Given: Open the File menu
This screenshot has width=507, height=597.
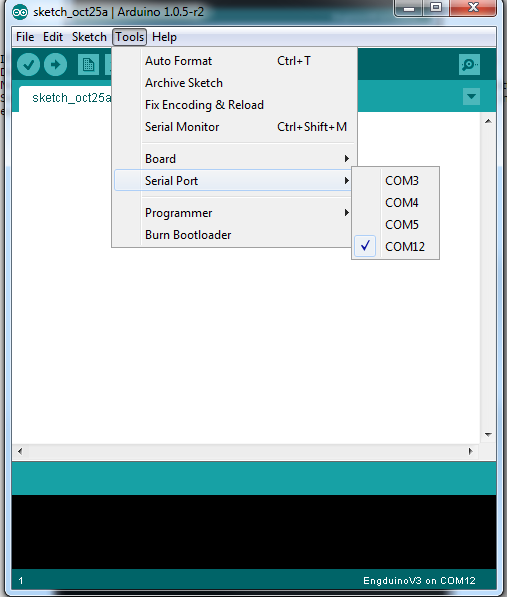Looking at the screenshot, I should point(25,37).
